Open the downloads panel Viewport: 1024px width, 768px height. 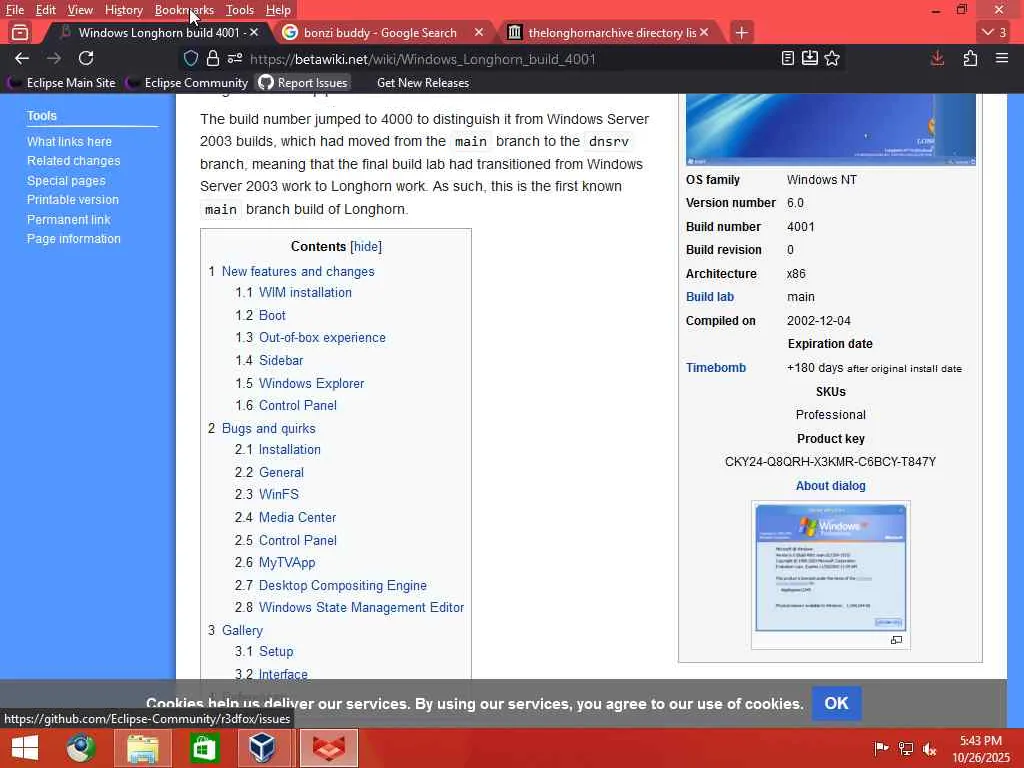(937, 59)
